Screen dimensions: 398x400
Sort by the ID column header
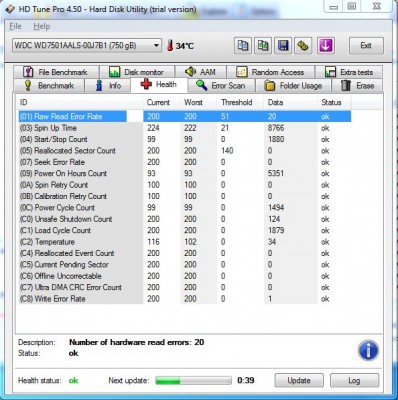pyautogui.click(x=80, y=102)
